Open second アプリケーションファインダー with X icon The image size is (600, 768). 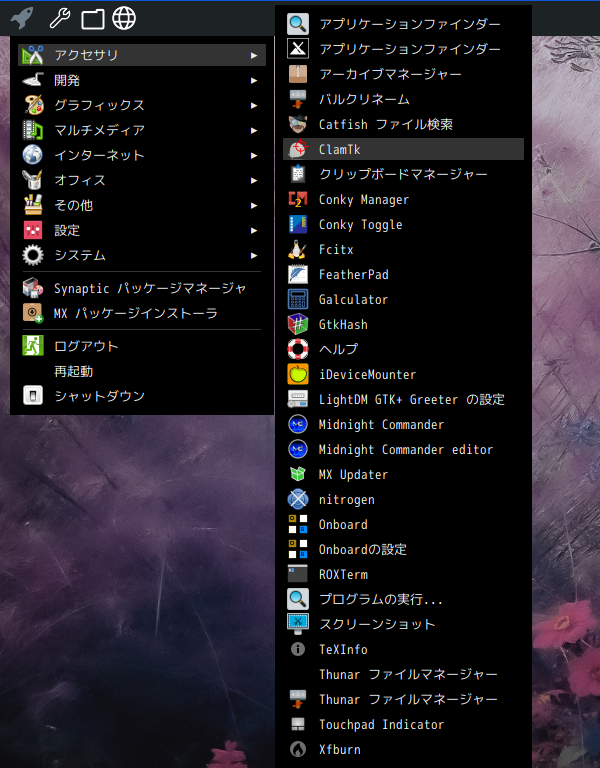(x=404, y=49)
